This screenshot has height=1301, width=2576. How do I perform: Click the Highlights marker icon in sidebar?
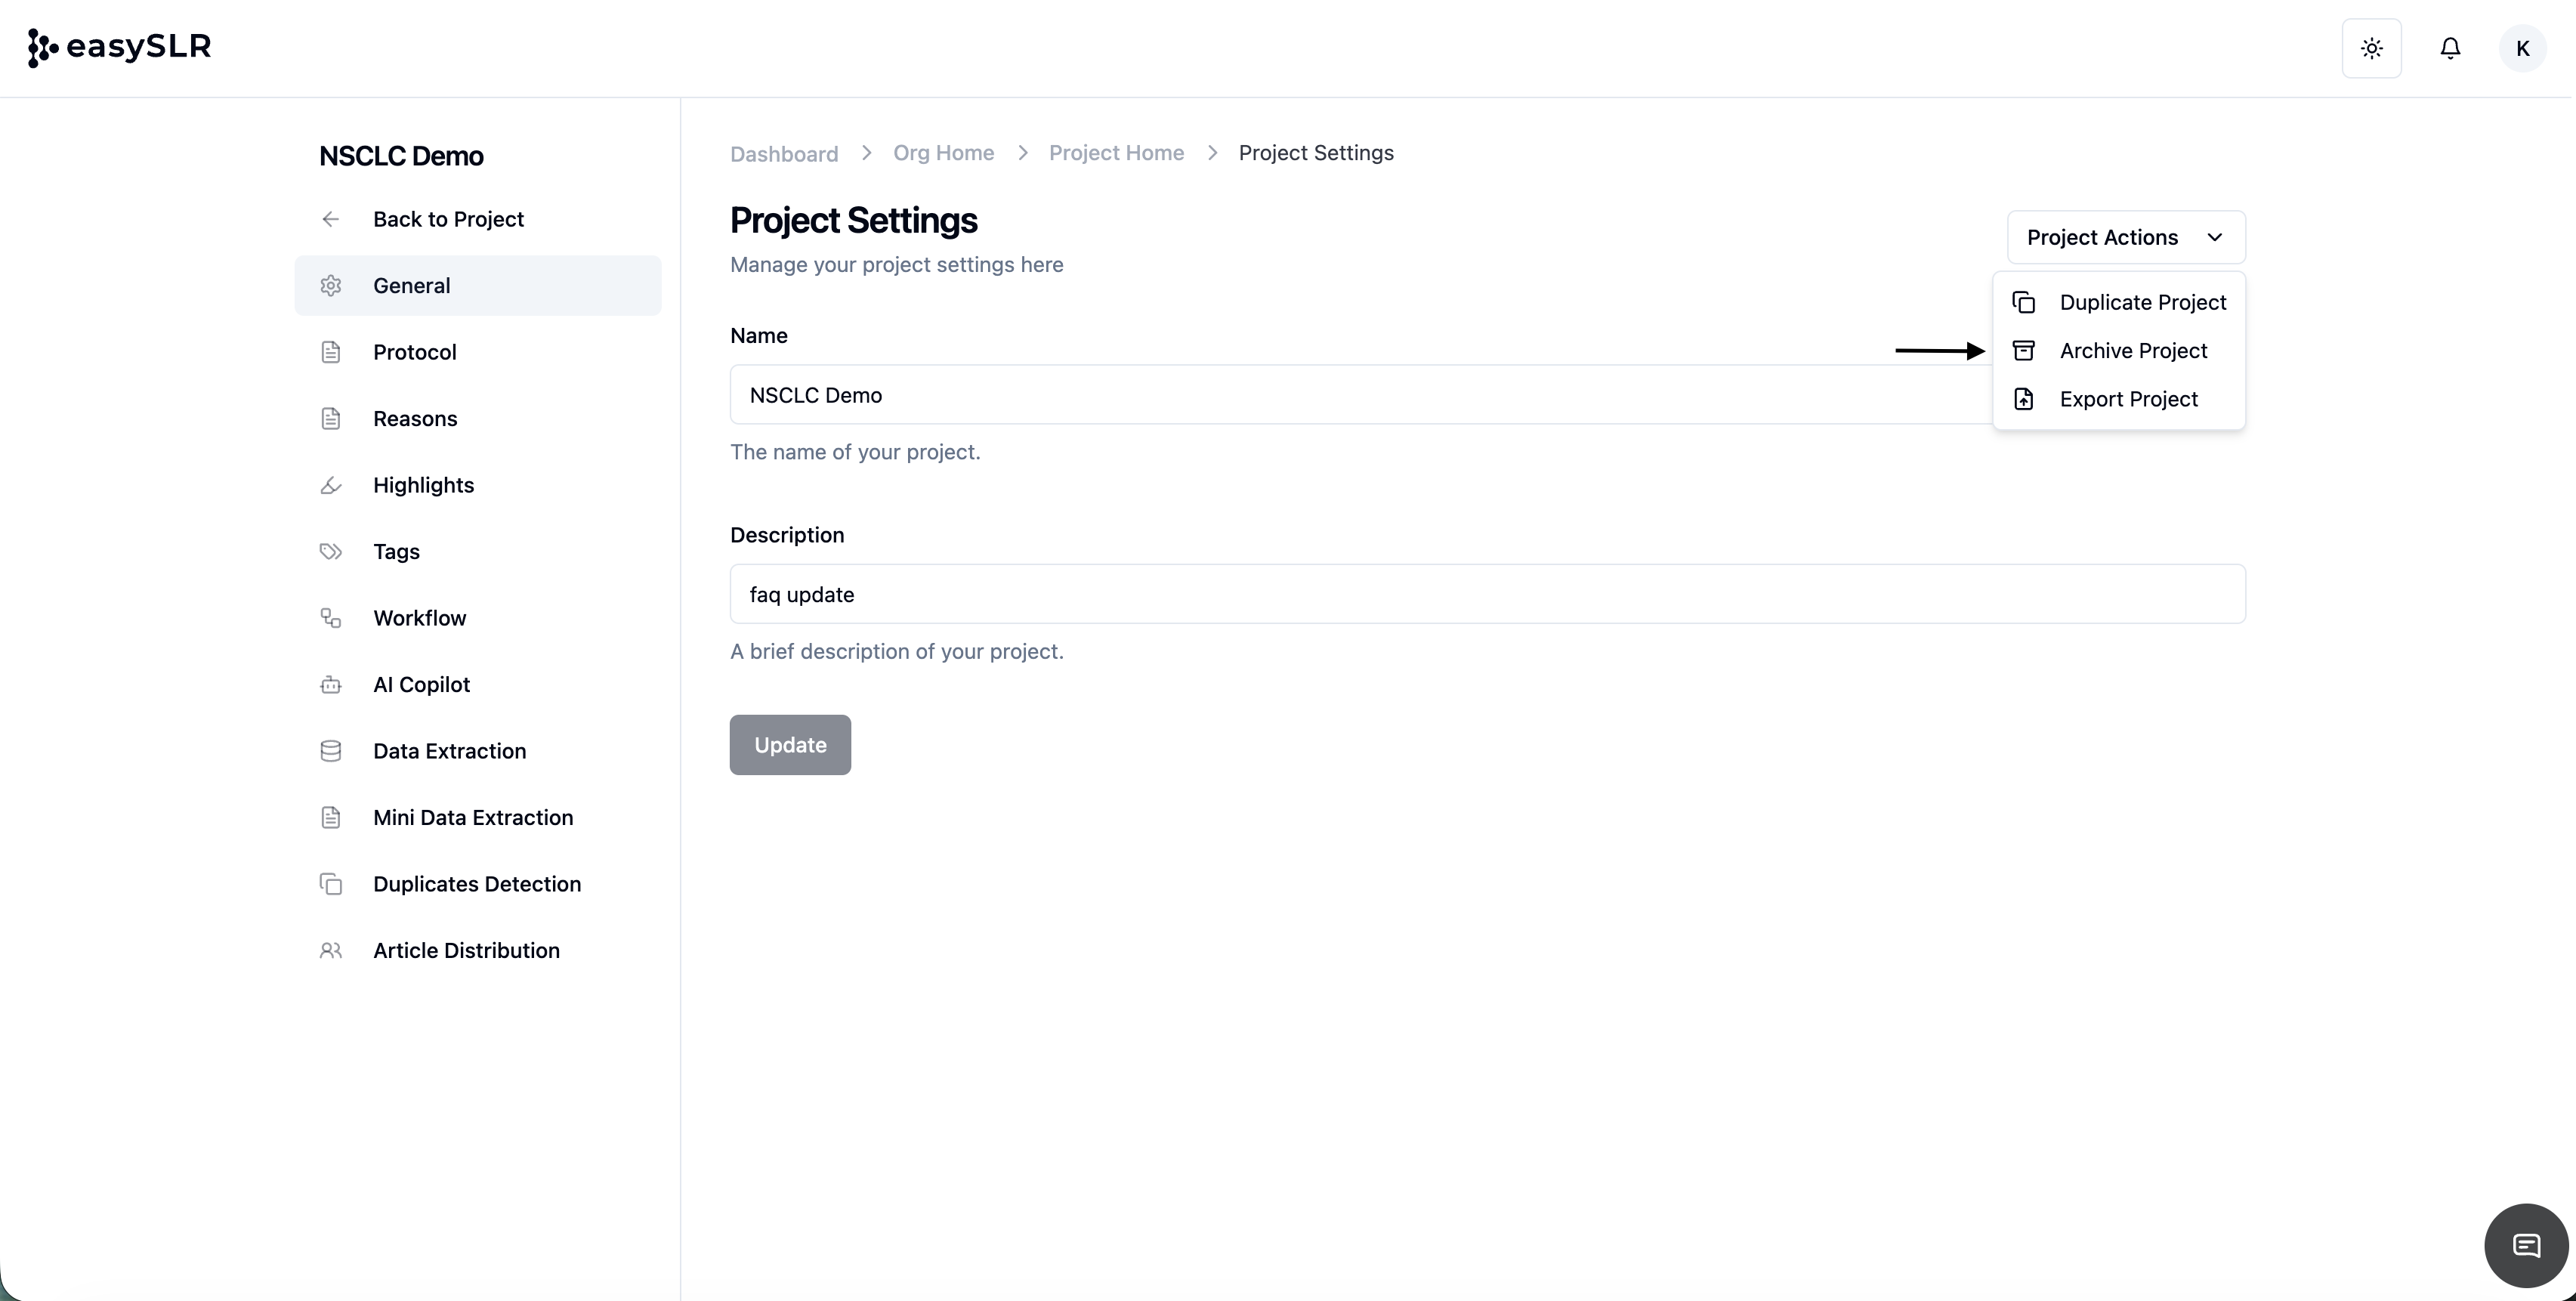pos(331,485)
